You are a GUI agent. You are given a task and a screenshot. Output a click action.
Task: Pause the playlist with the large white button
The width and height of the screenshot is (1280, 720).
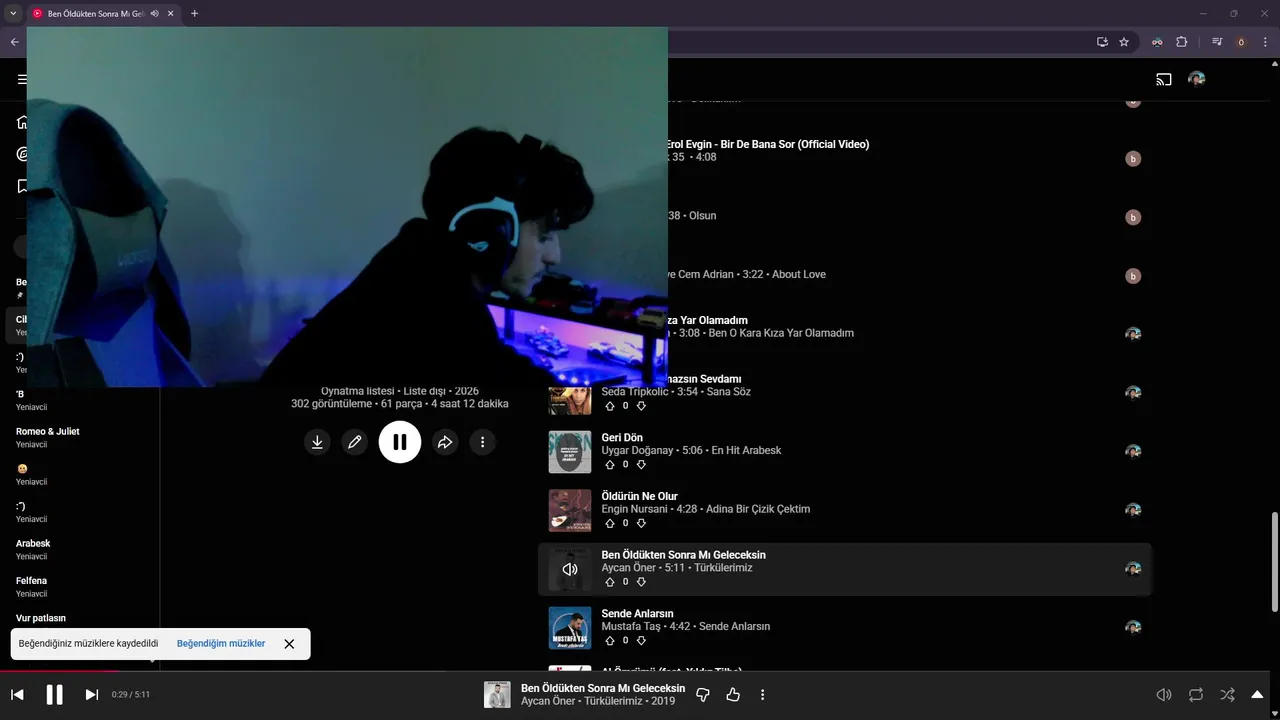click(x=399, y=441)
